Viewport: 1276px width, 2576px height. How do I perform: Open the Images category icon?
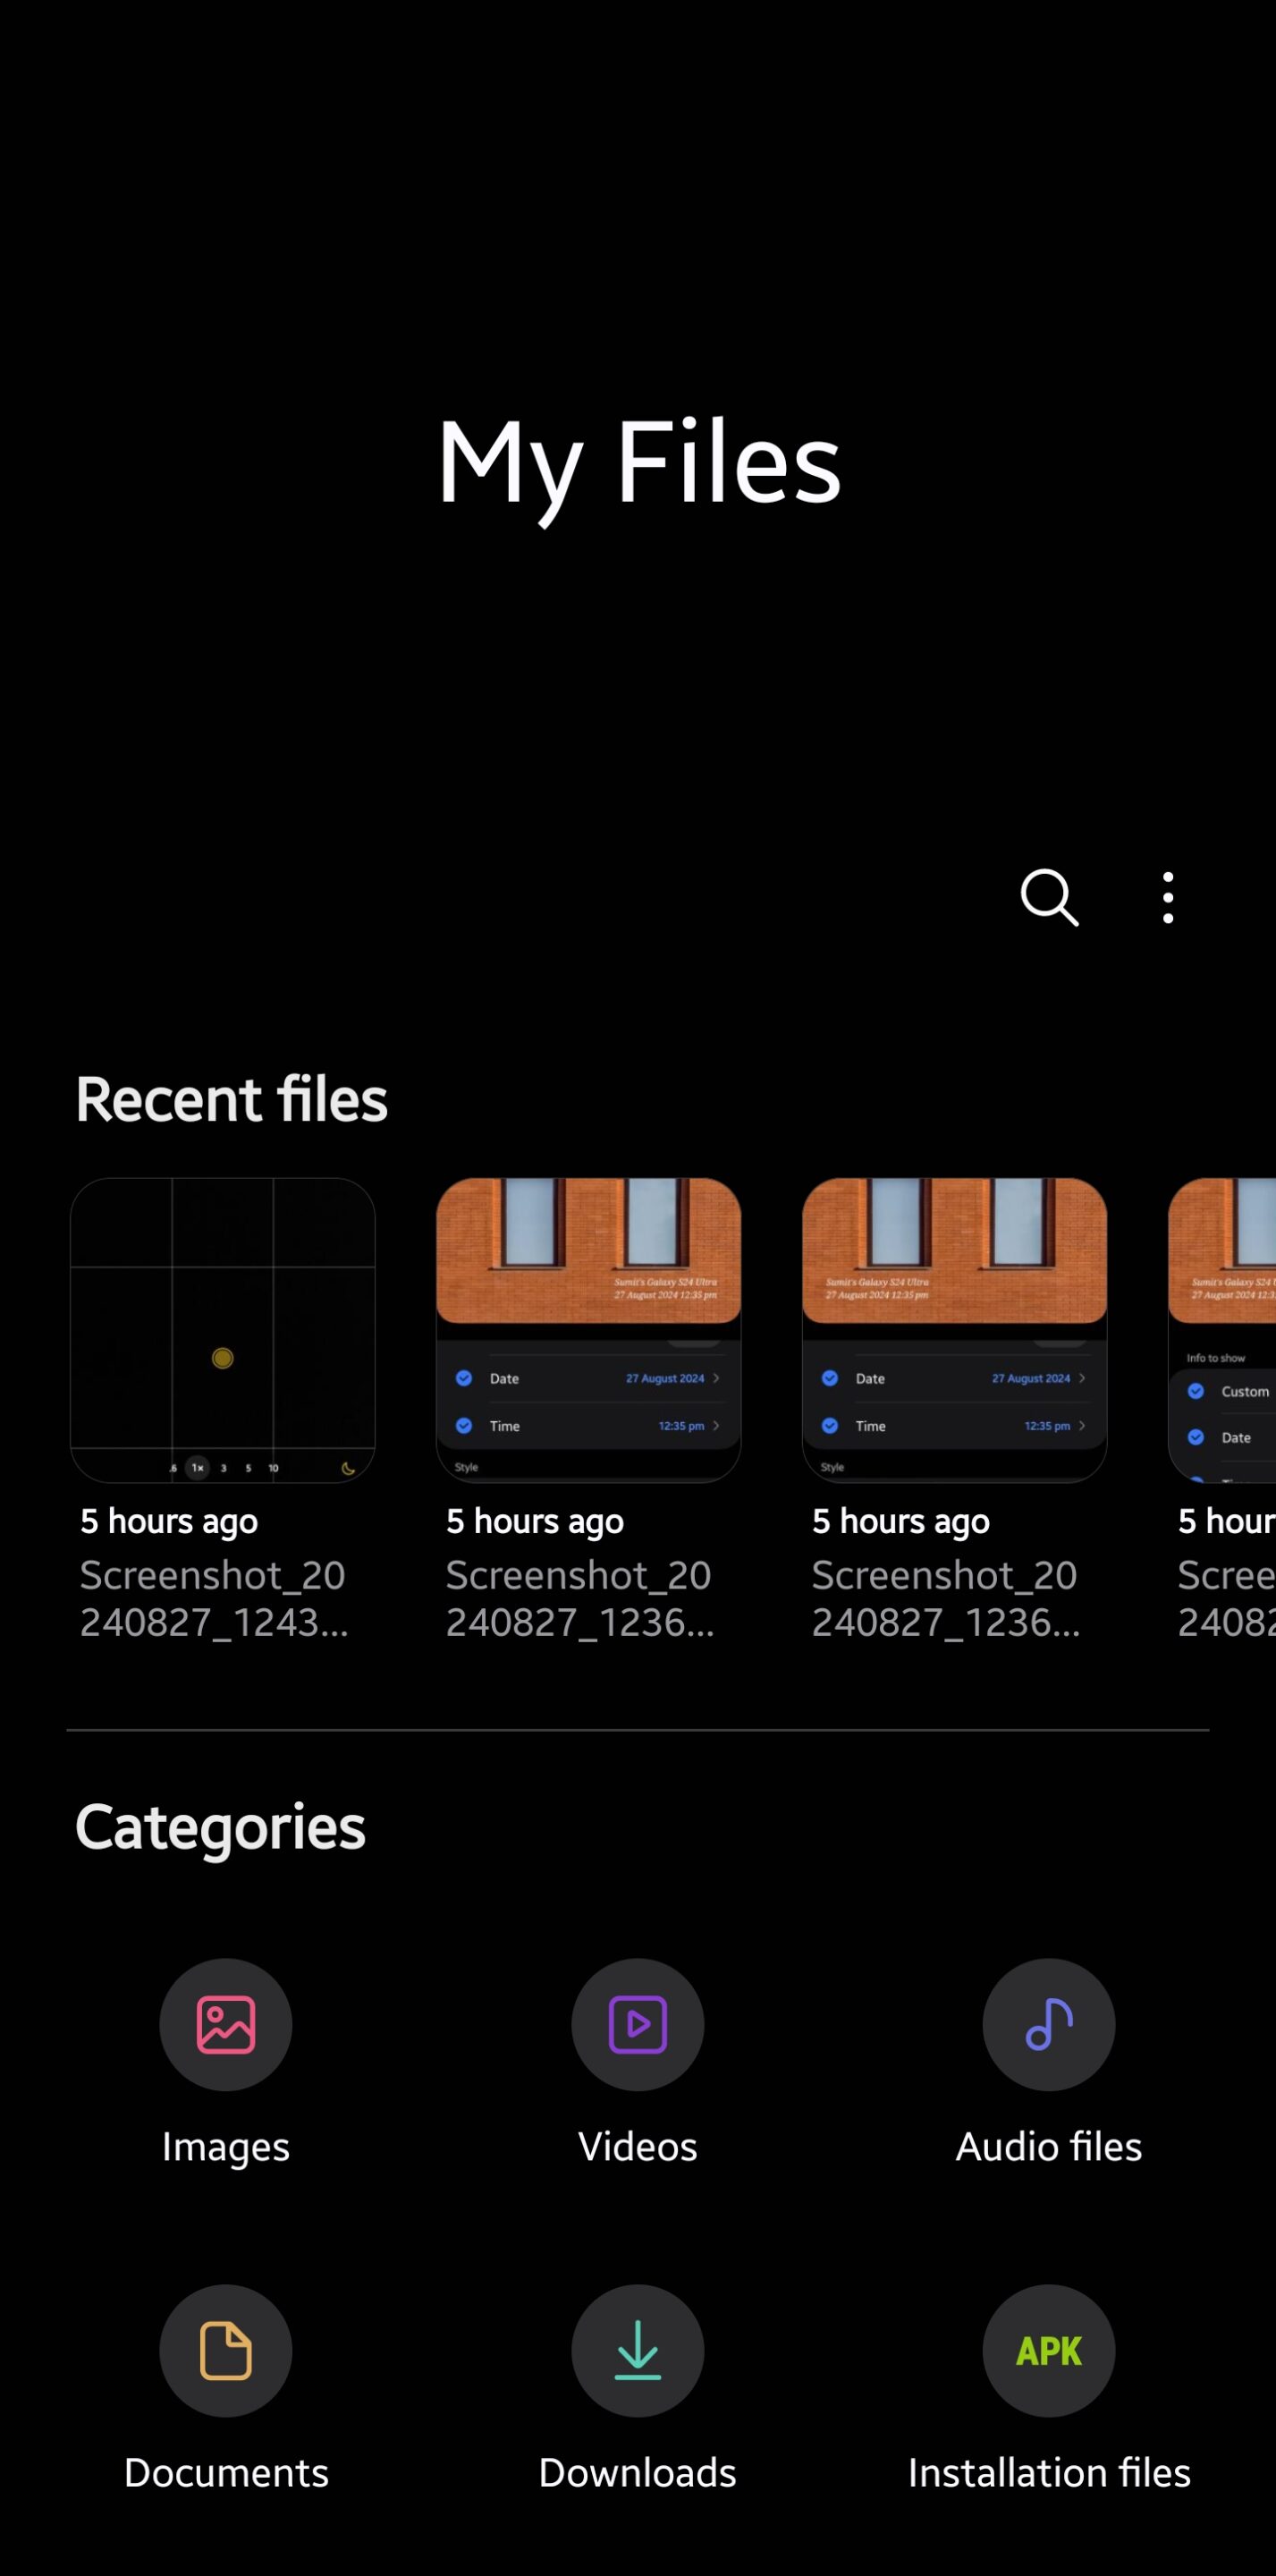coord(226,2024)
